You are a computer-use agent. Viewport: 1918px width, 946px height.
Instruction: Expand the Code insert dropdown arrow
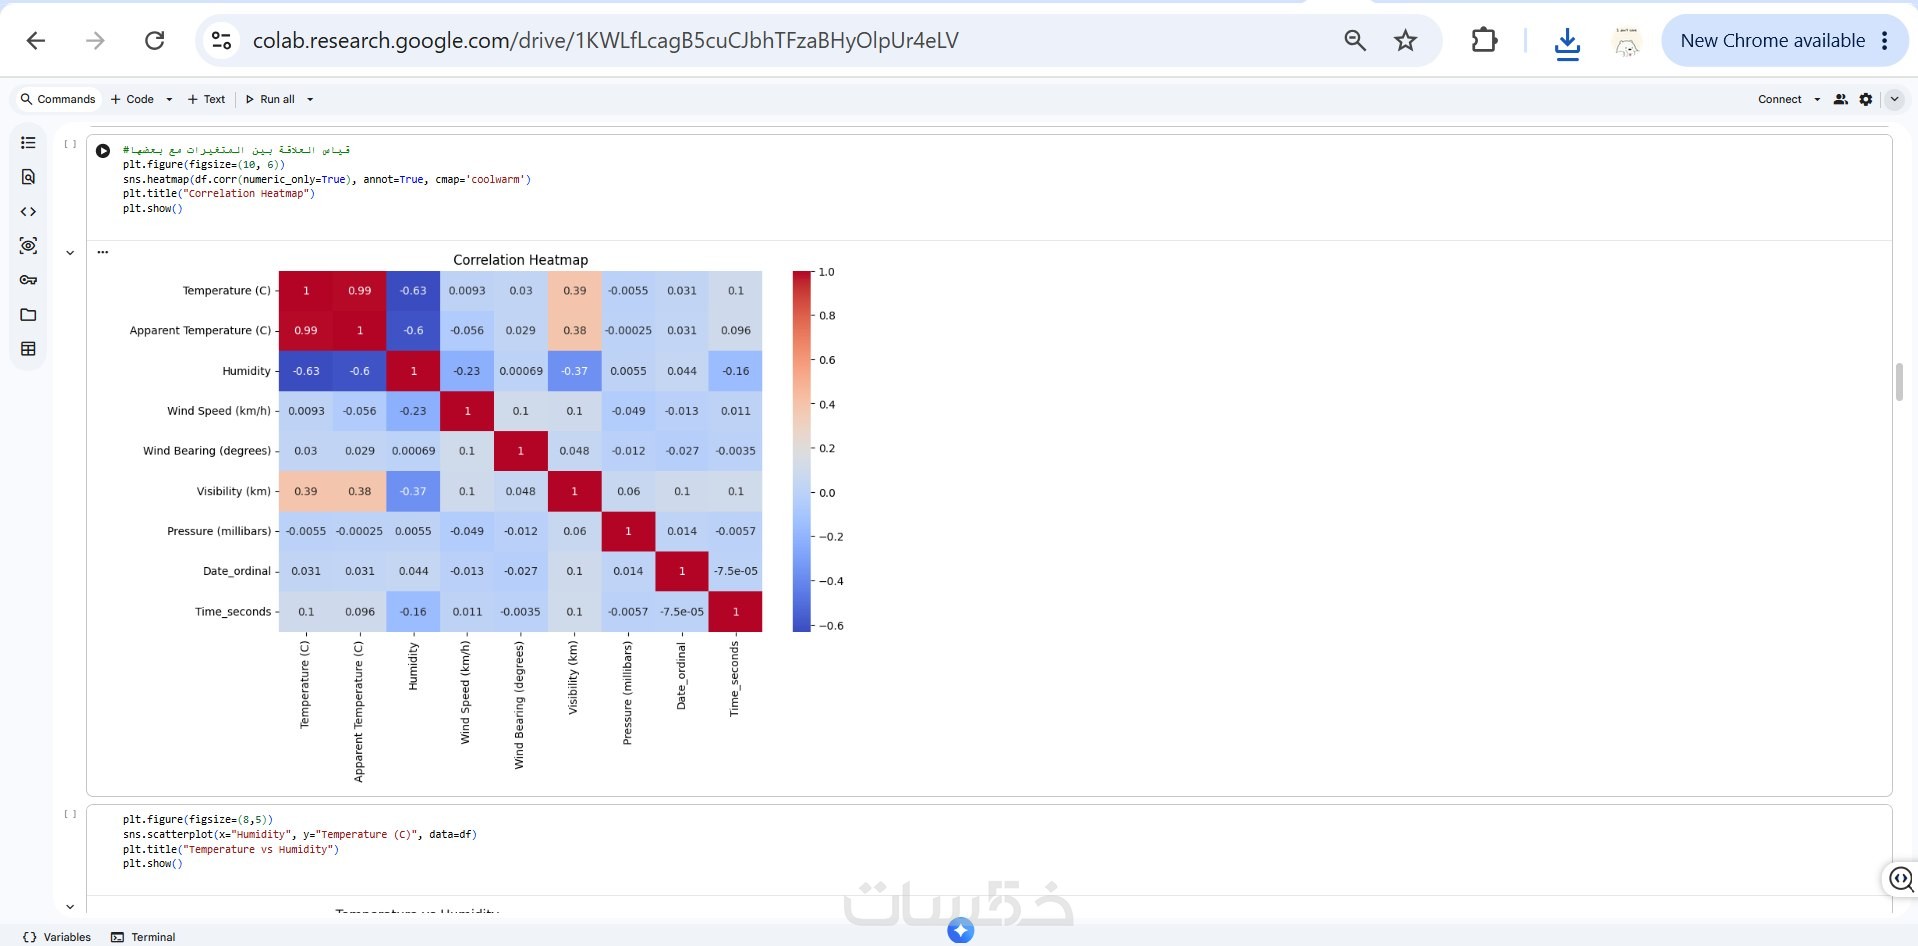pos(169,99)
